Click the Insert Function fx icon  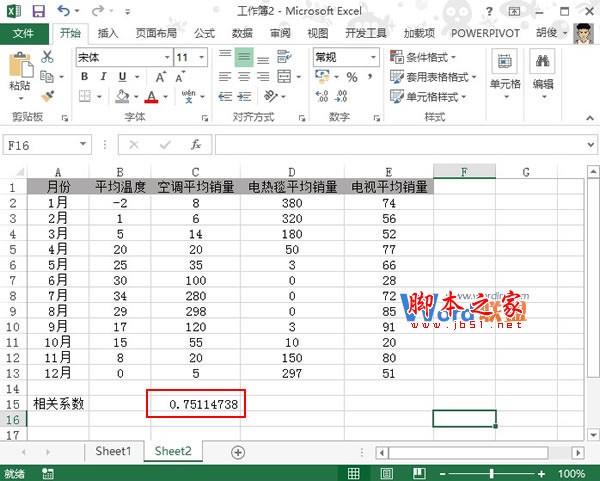tap(197, 144)
